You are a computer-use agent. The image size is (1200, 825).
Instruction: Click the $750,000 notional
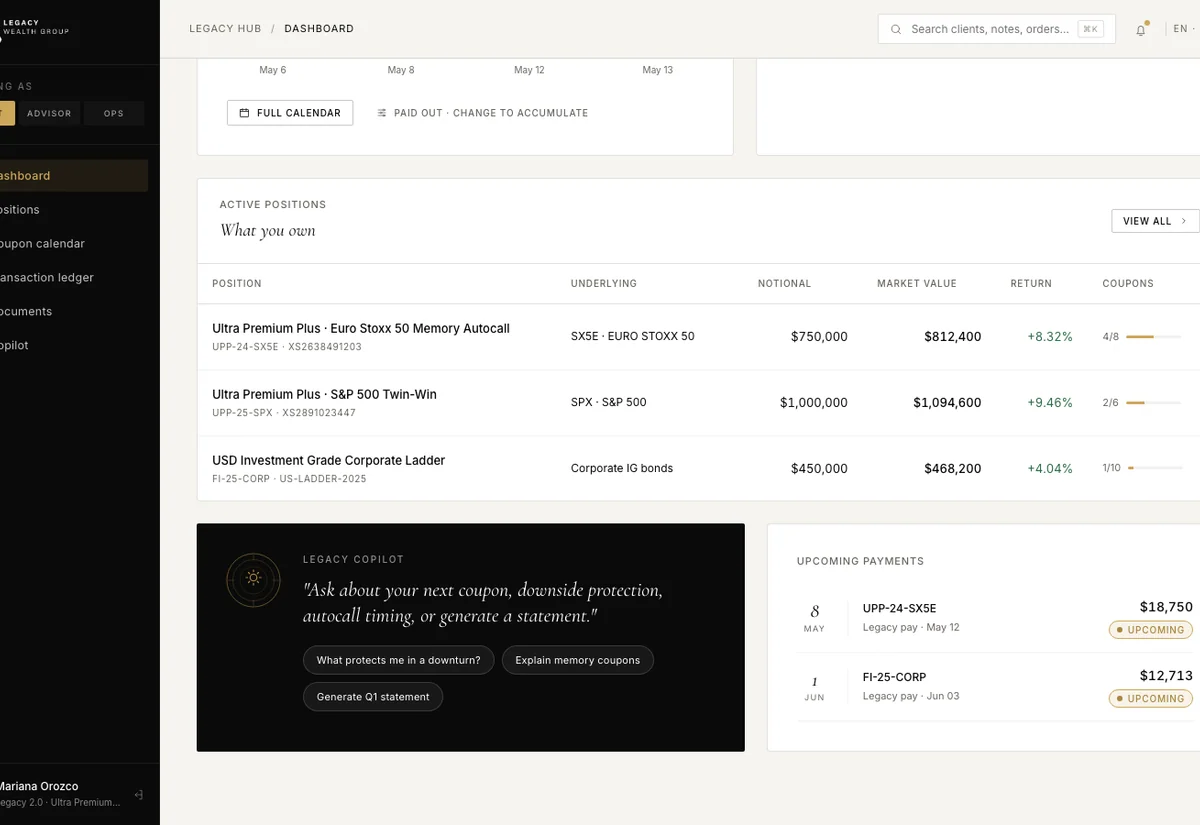click(x=819, y=337)
